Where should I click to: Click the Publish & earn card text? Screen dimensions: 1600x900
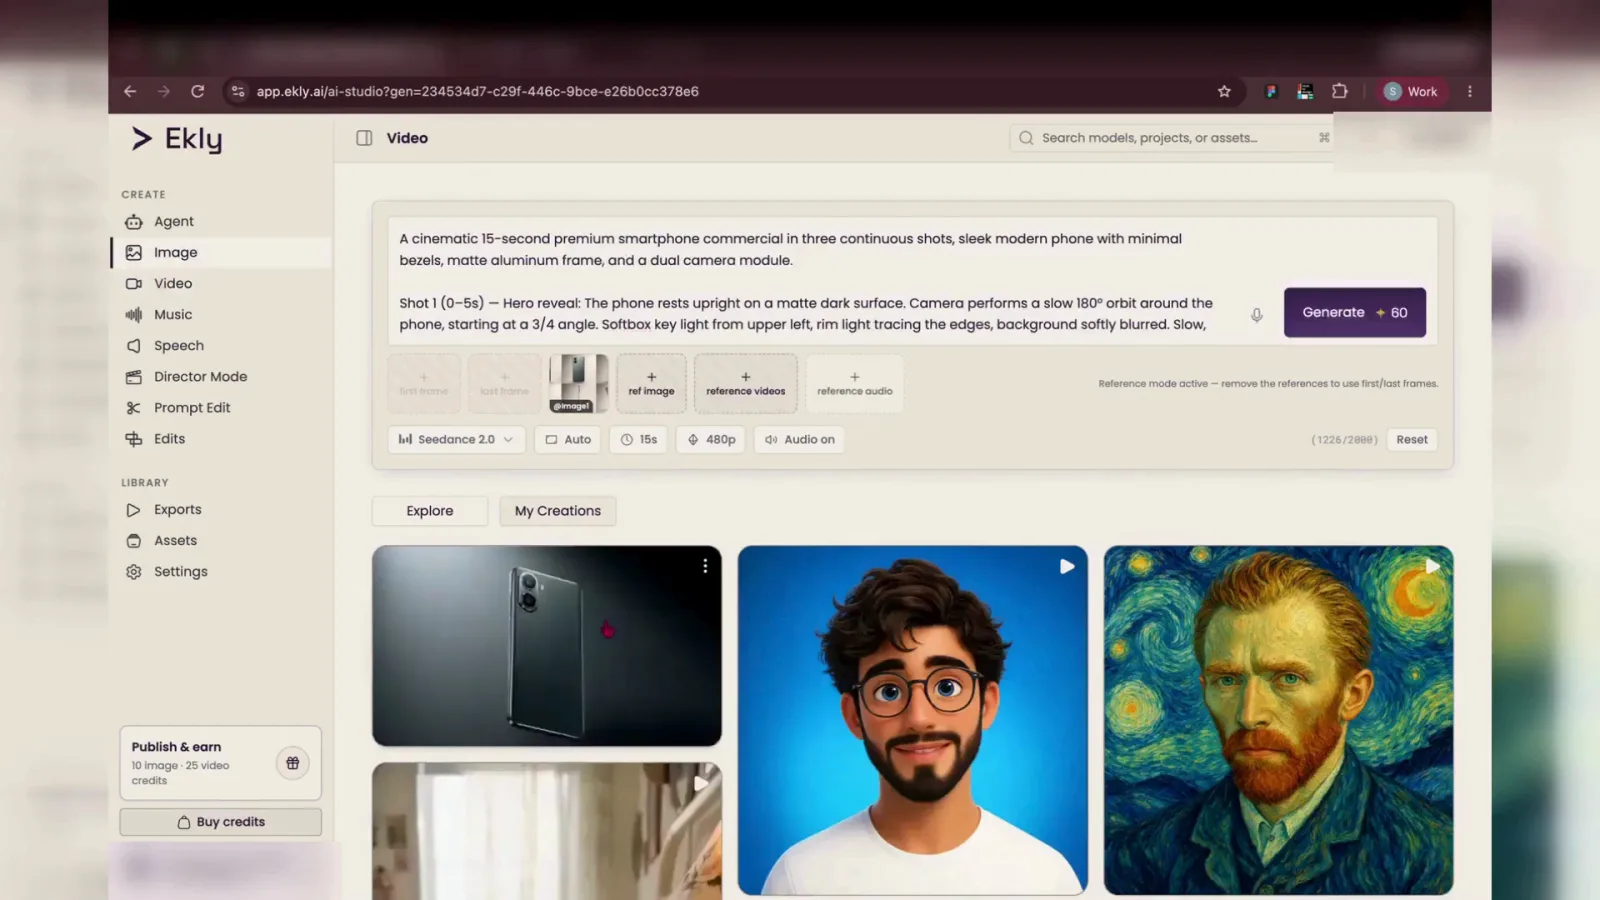(x=181, y=763)
